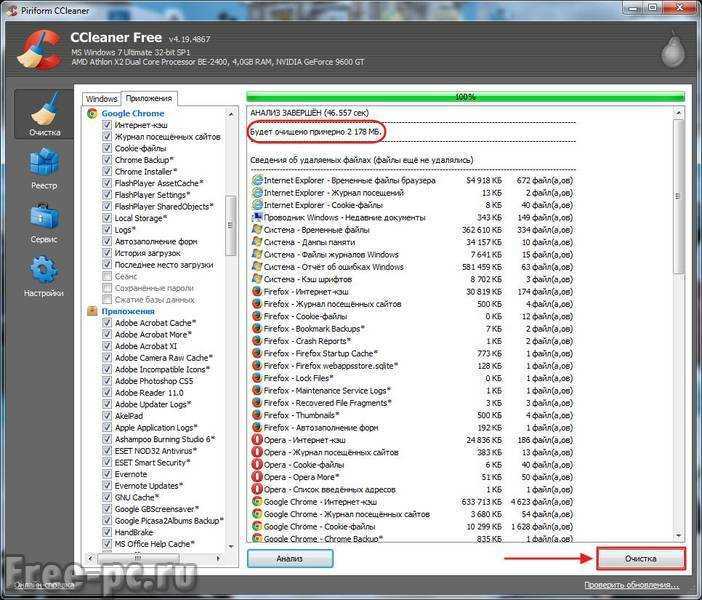Select Приложения group heading in list

click(128, 311)
